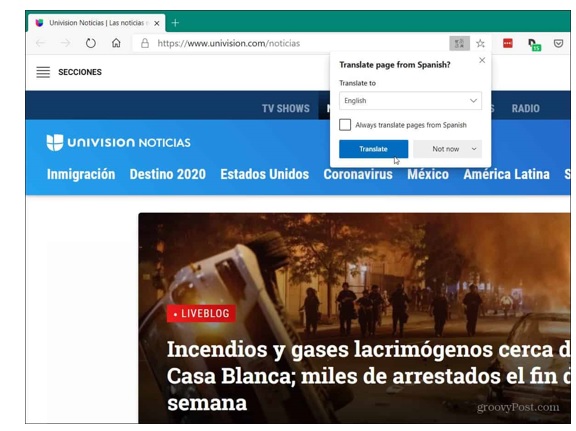Open the México section
576x431 pixels.
[428, 174]
